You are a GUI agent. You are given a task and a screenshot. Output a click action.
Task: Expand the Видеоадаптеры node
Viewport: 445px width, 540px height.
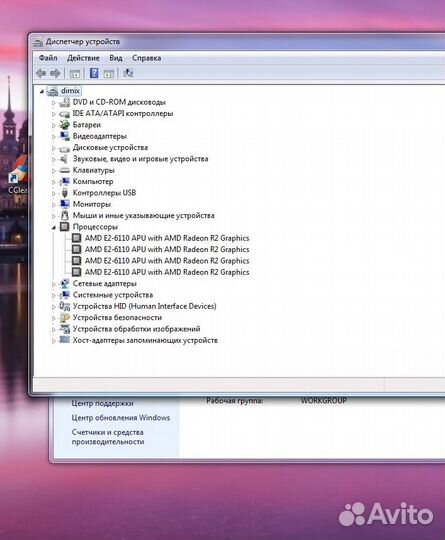pyautogui.click(x=53, y=137)
